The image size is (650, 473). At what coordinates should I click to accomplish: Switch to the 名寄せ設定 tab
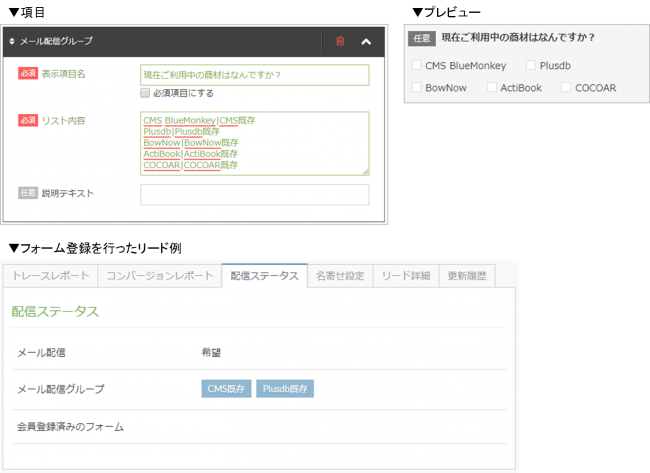340,276
